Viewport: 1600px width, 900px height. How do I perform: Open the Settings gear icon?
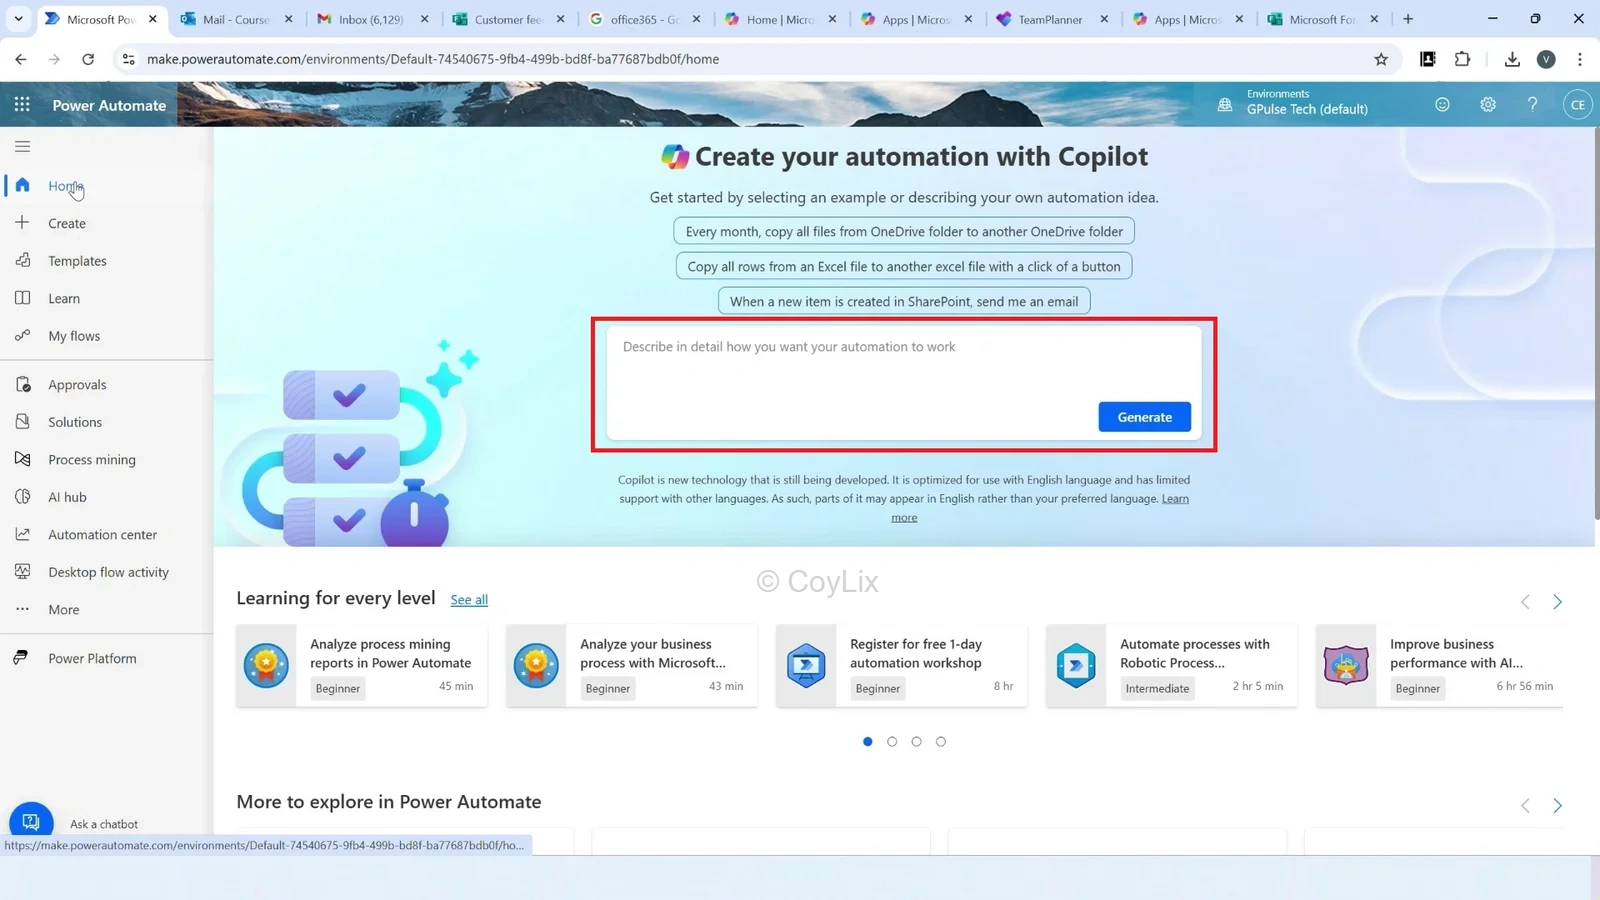1488,104
